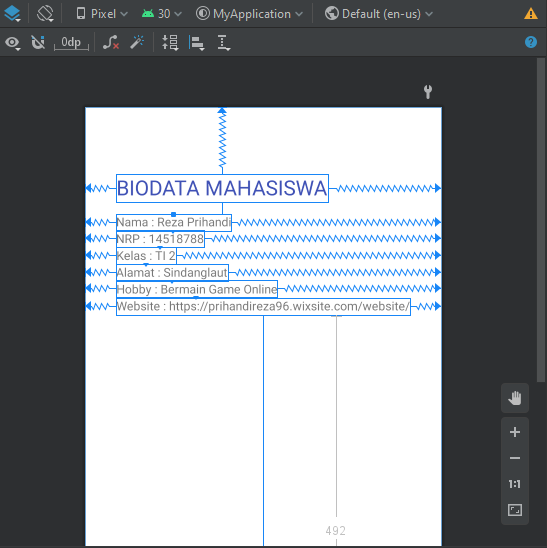Open the MyApplication theme dropdown

[249, 14]
